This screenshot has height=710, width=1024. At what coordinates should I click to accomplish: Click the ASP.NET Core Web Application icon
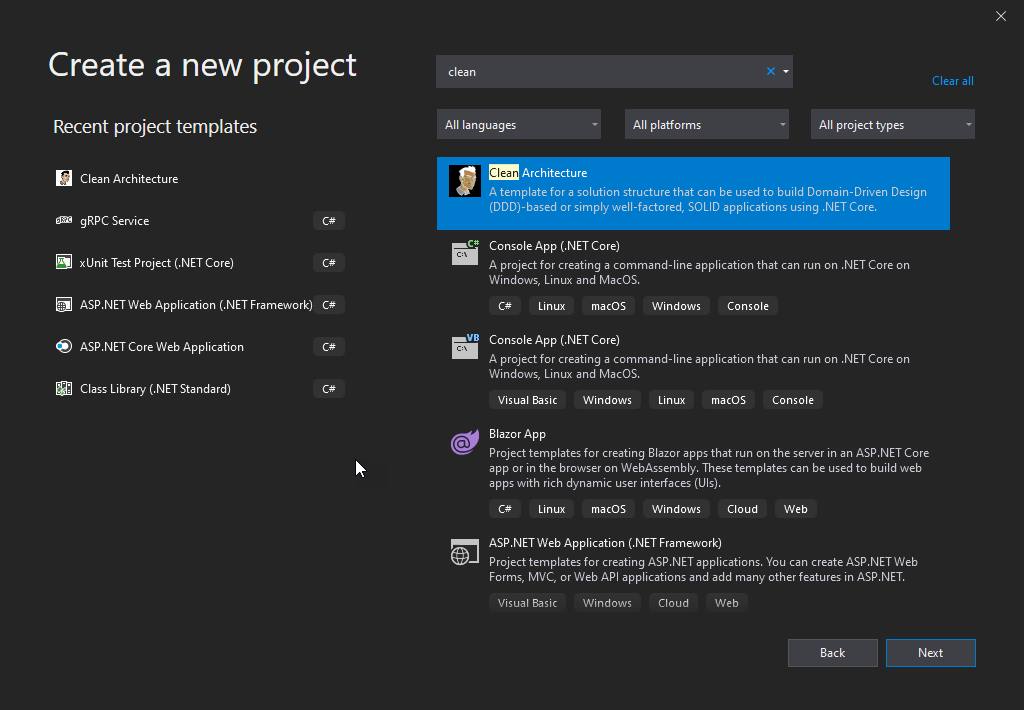64,346
